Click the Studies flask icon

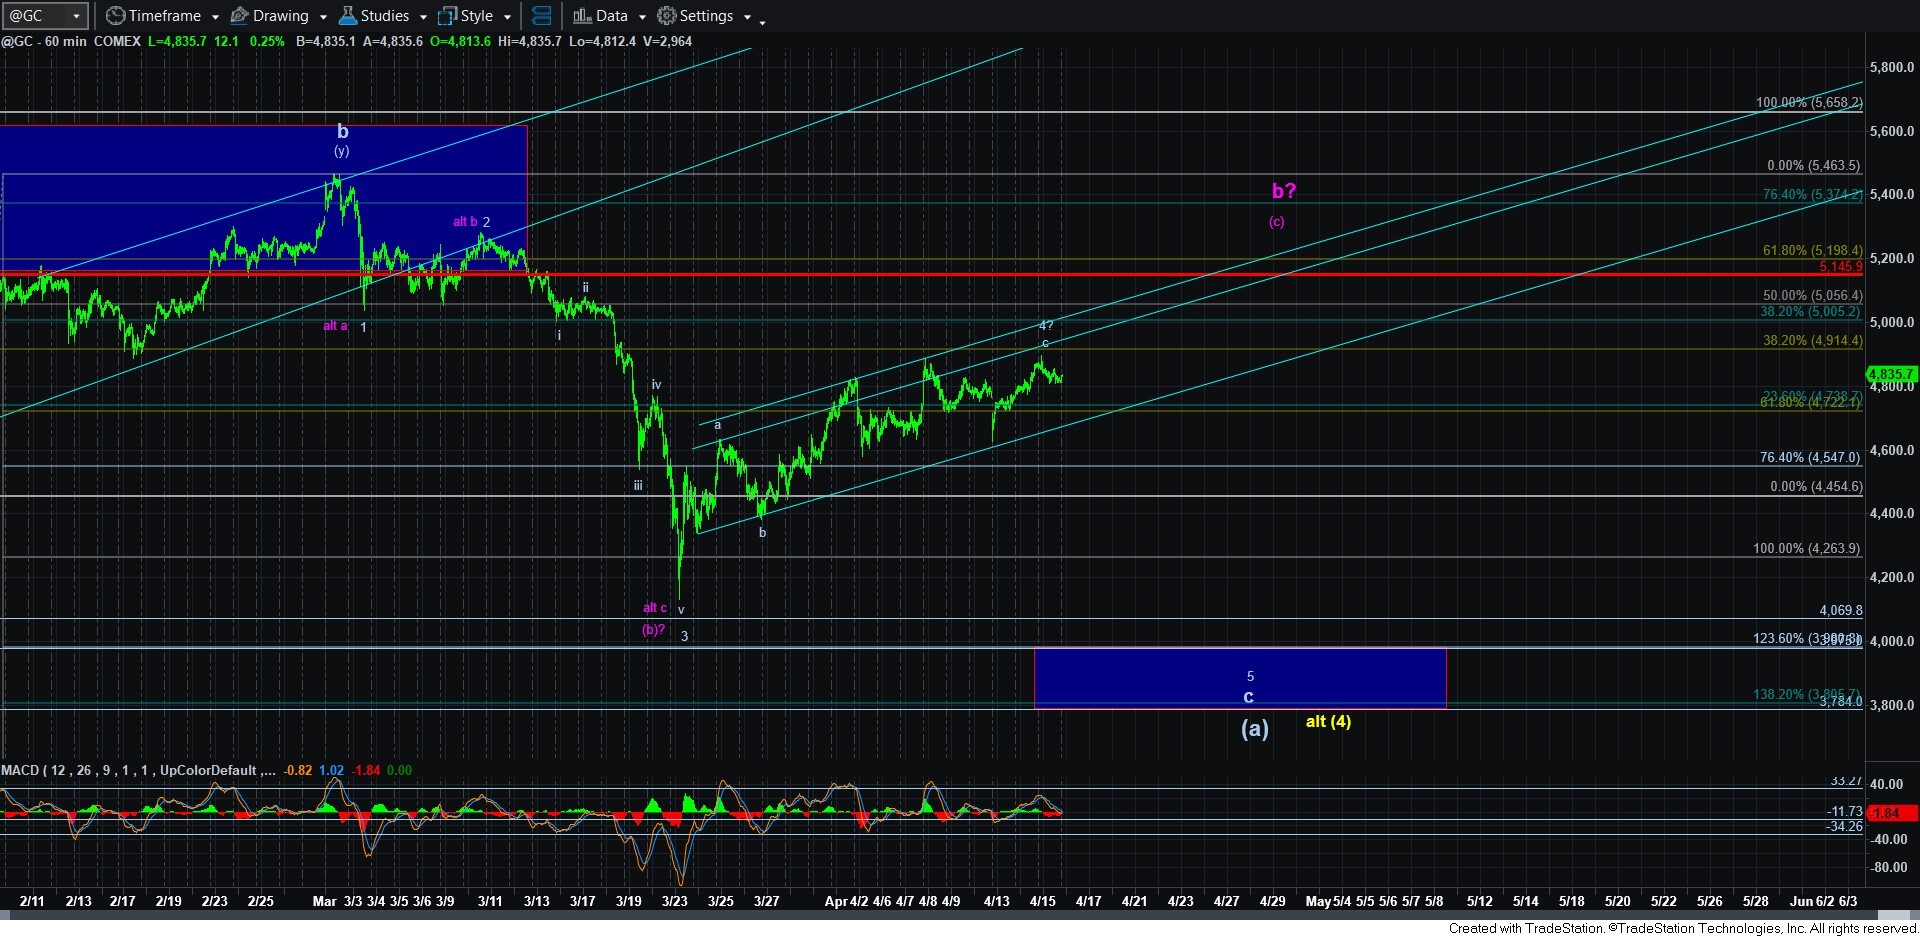click(348, 16)
